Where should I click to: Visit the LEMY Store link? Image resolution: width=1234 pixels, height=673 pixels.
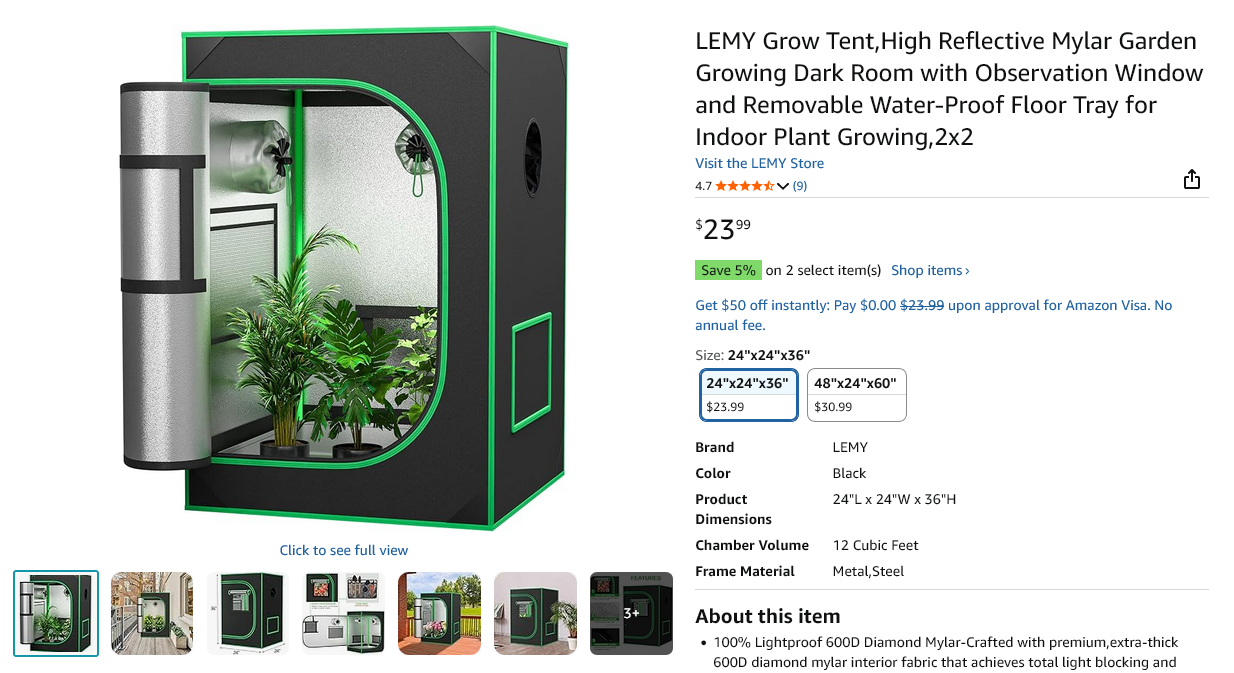pyautogui.click(x=759, y=163)
